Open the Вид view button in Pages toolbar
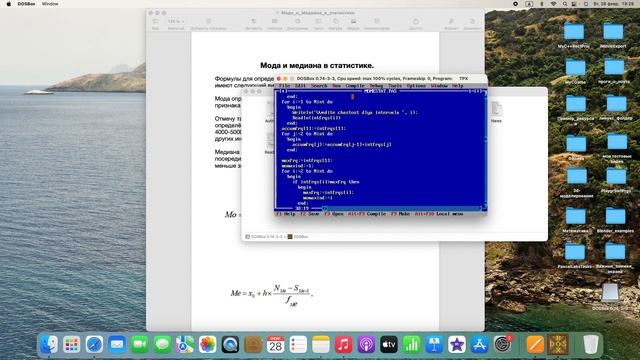The height and width of the screenshot is (360, 640). (156, 24)
